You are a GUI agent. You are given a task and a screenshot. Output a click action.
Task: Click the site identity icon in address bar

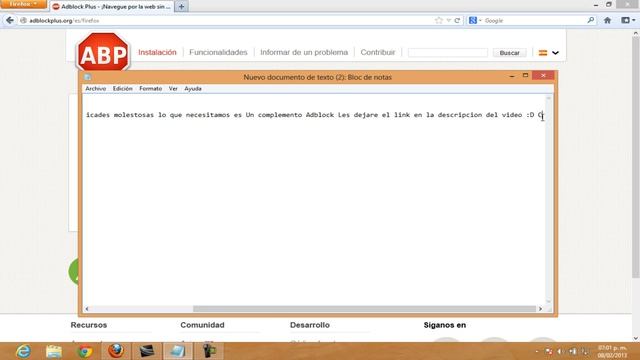(x=24, y=20)
